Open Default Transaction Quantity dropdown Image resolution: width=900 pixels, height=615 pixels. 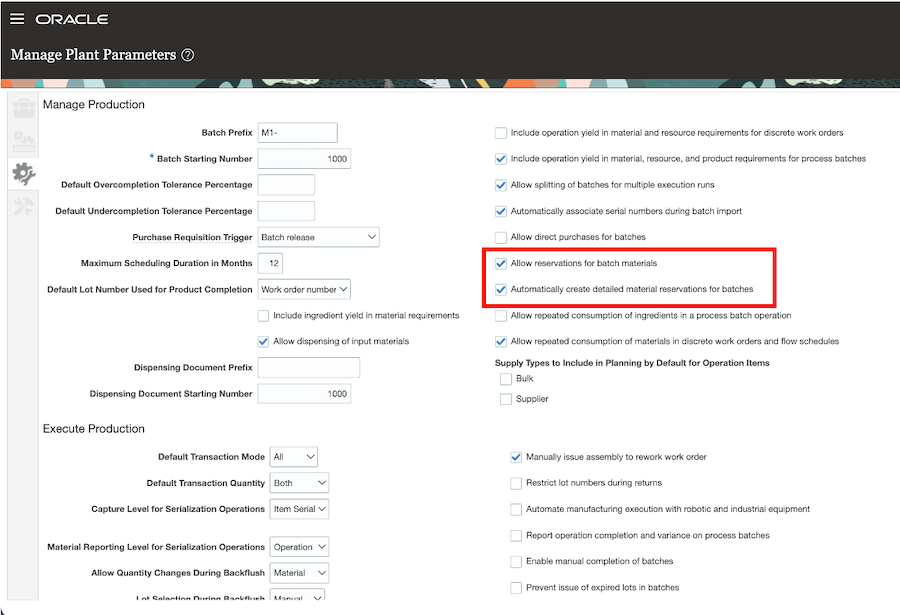[x=300, y=484]
